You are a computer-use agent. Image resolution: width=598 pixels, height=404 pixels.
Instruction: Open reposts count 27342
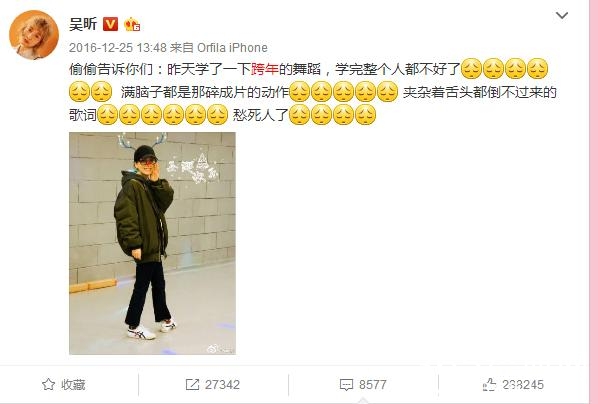pos(222,385)
